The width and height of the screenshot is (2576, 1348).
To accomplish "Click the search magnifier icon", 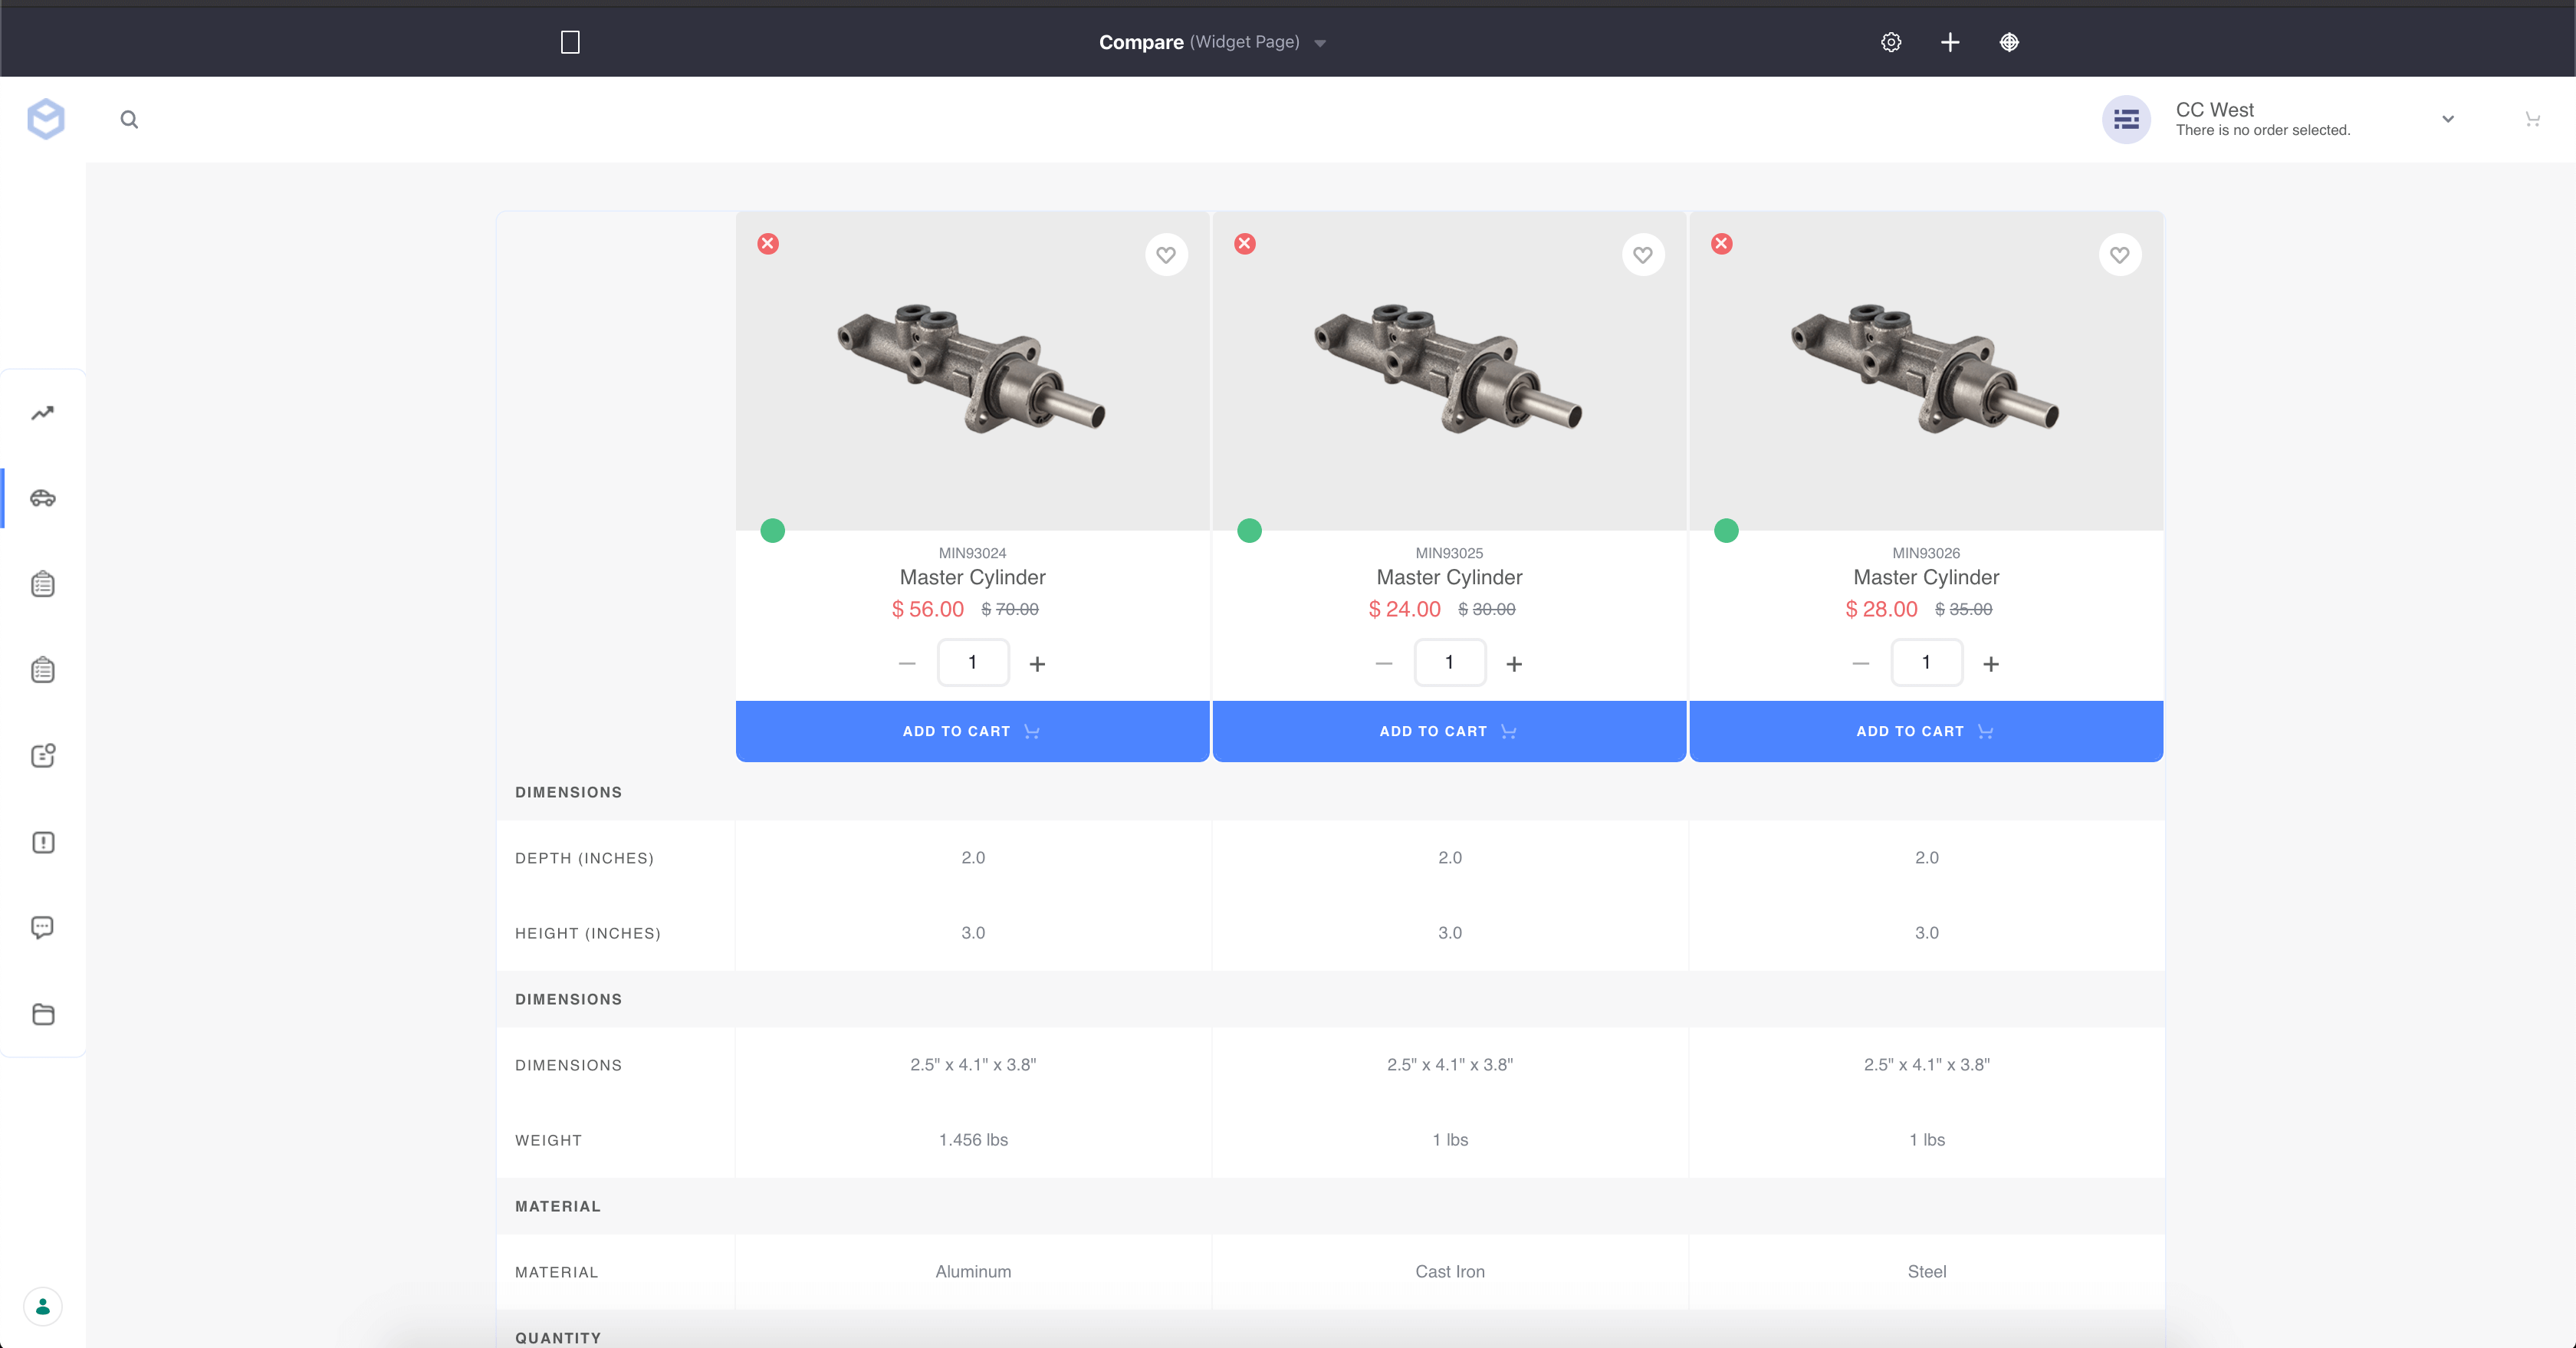I will 129,120.
